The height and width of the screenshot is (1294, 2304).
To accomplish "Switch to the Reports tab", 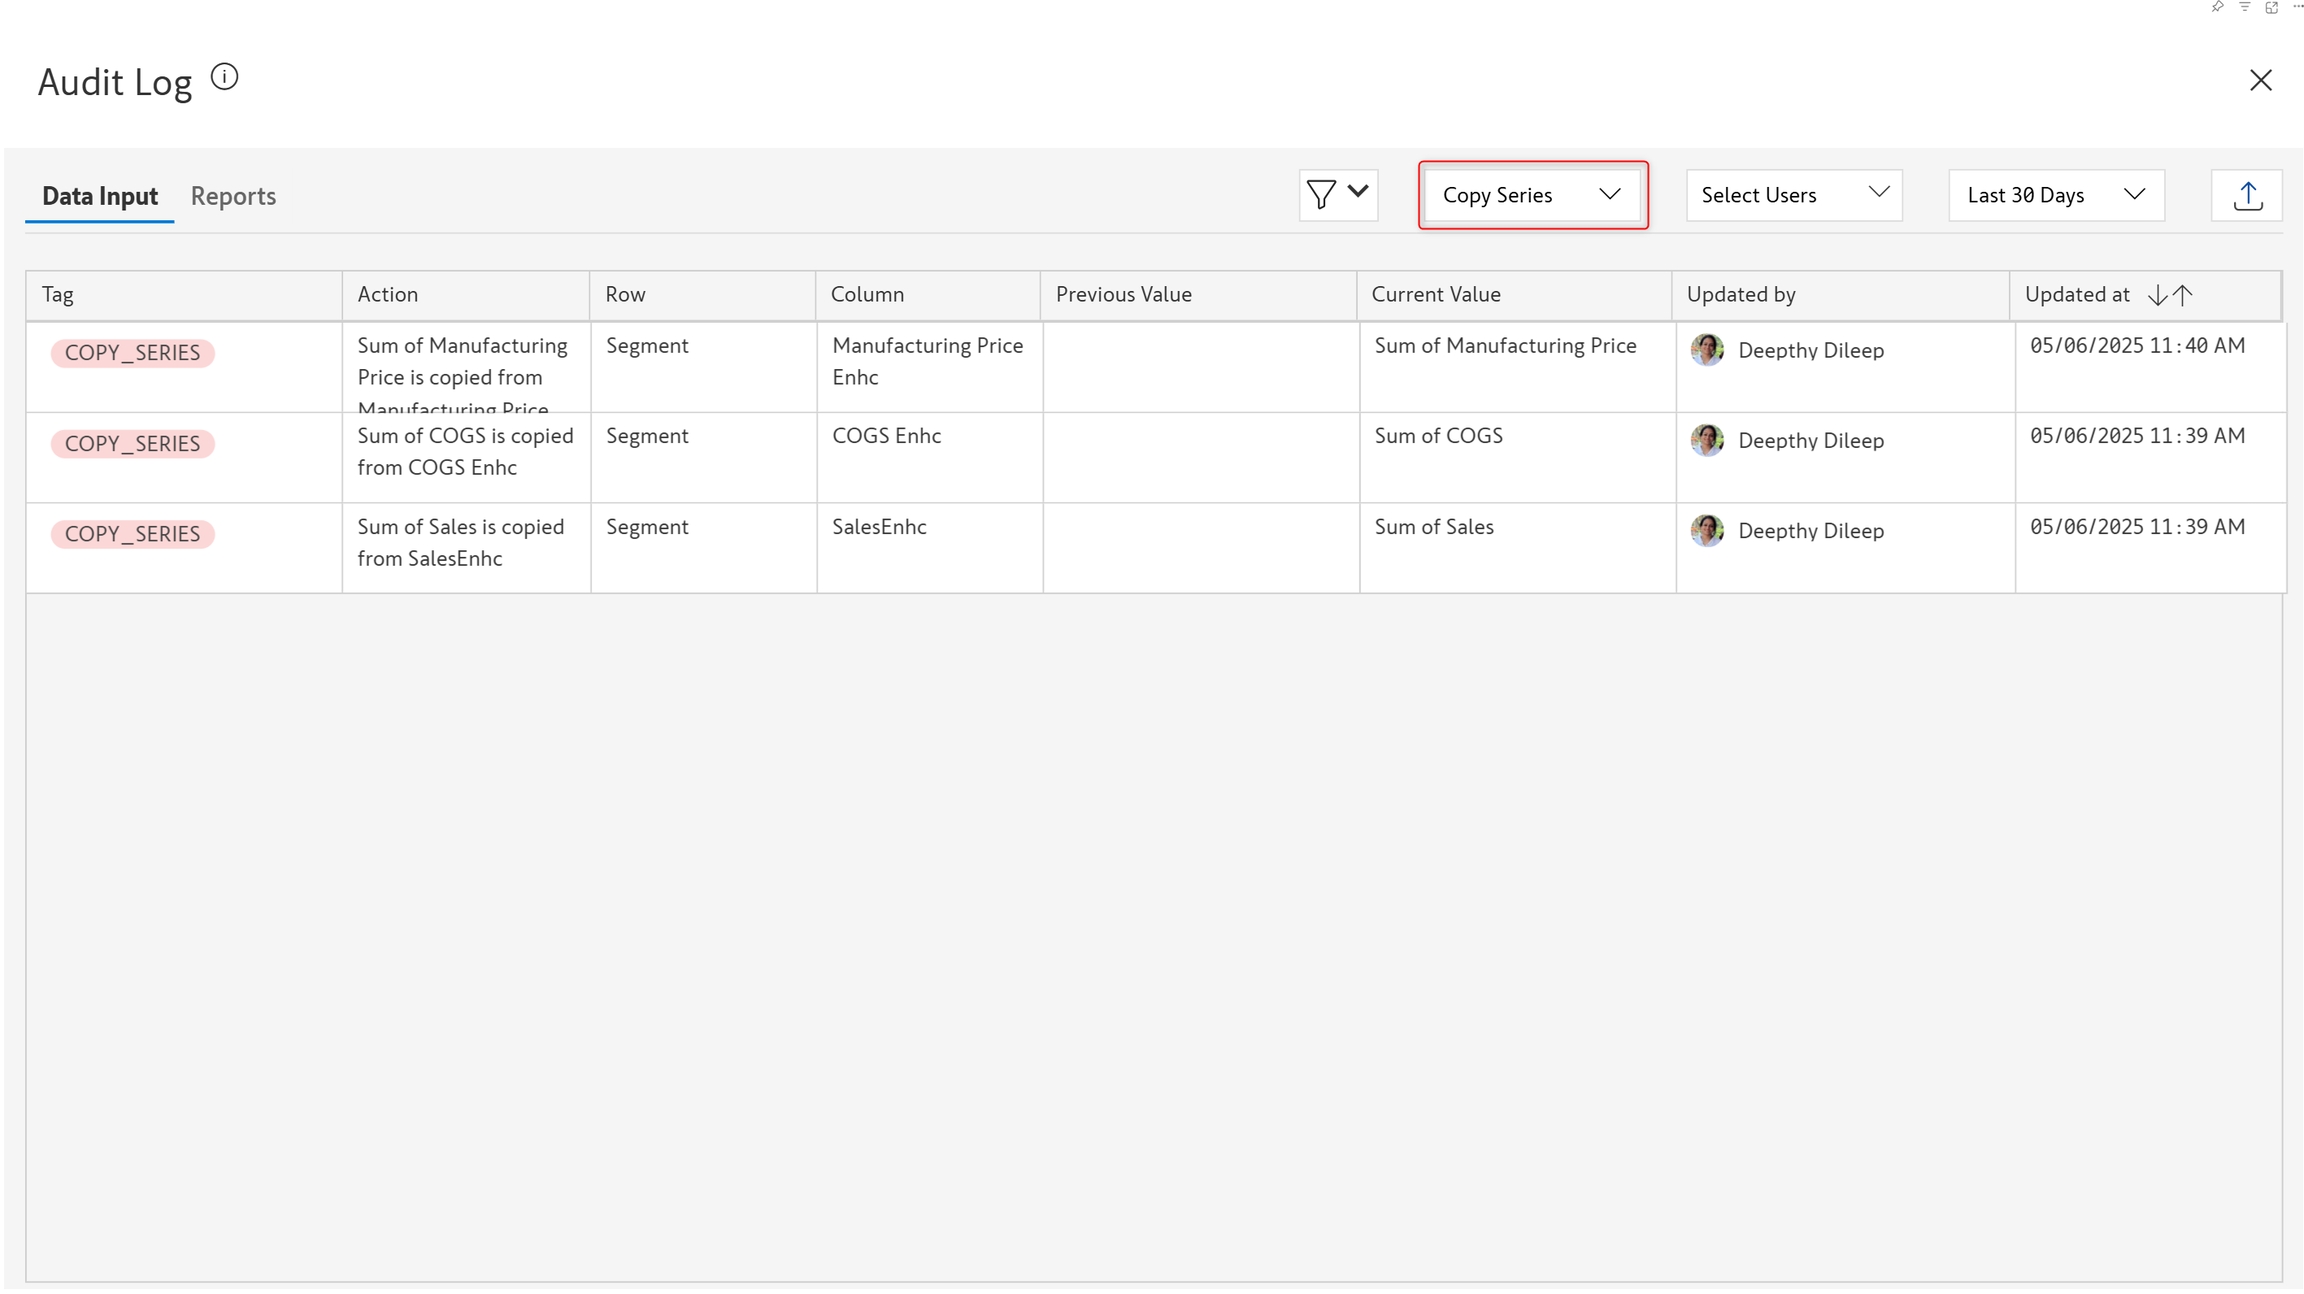I will (233, 196).
